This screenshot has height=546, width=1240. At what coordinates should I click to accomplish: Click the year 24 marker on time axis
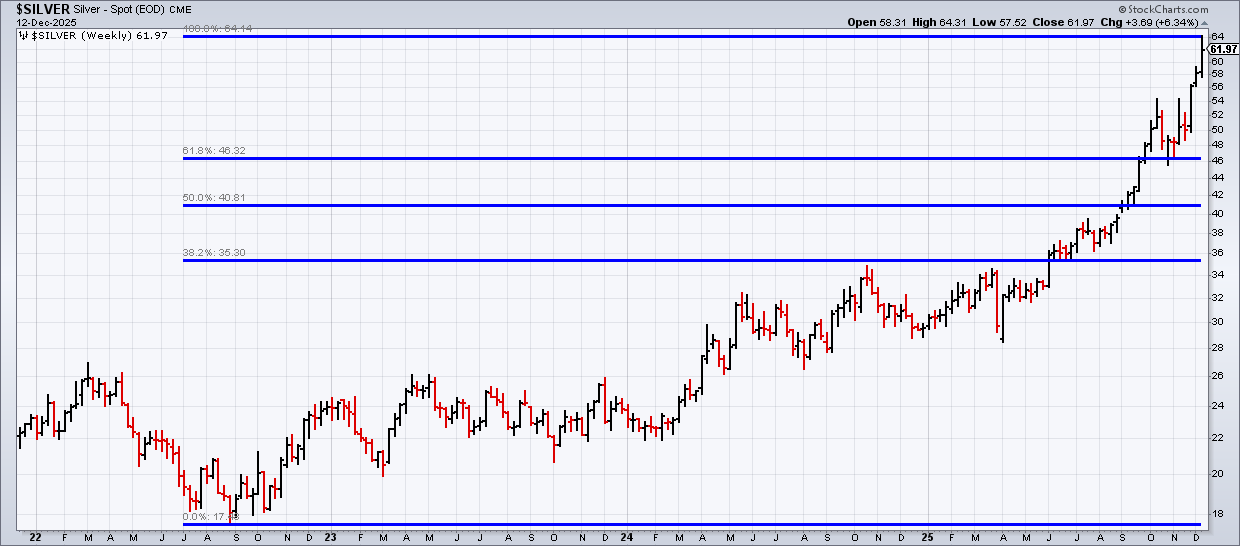[626, 537]
